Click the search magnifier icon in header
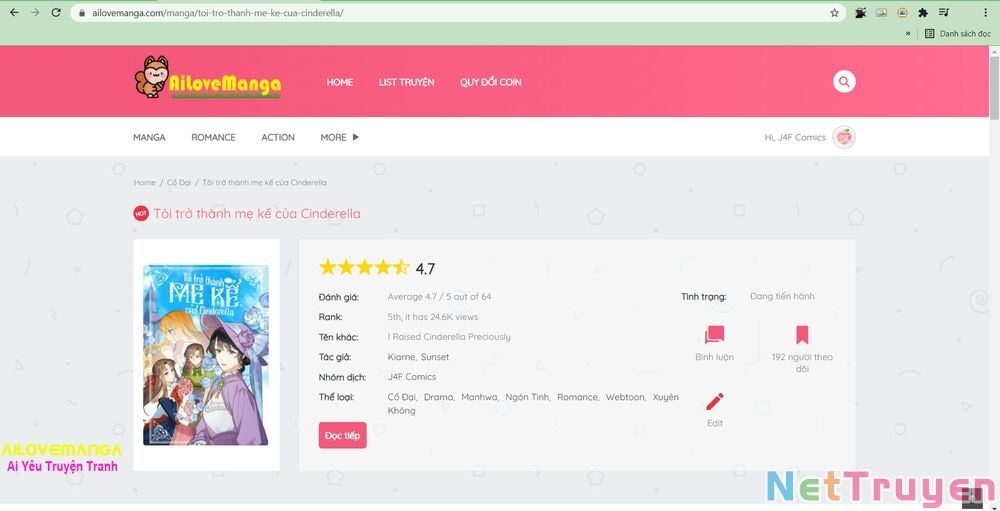 coord(844,82)
